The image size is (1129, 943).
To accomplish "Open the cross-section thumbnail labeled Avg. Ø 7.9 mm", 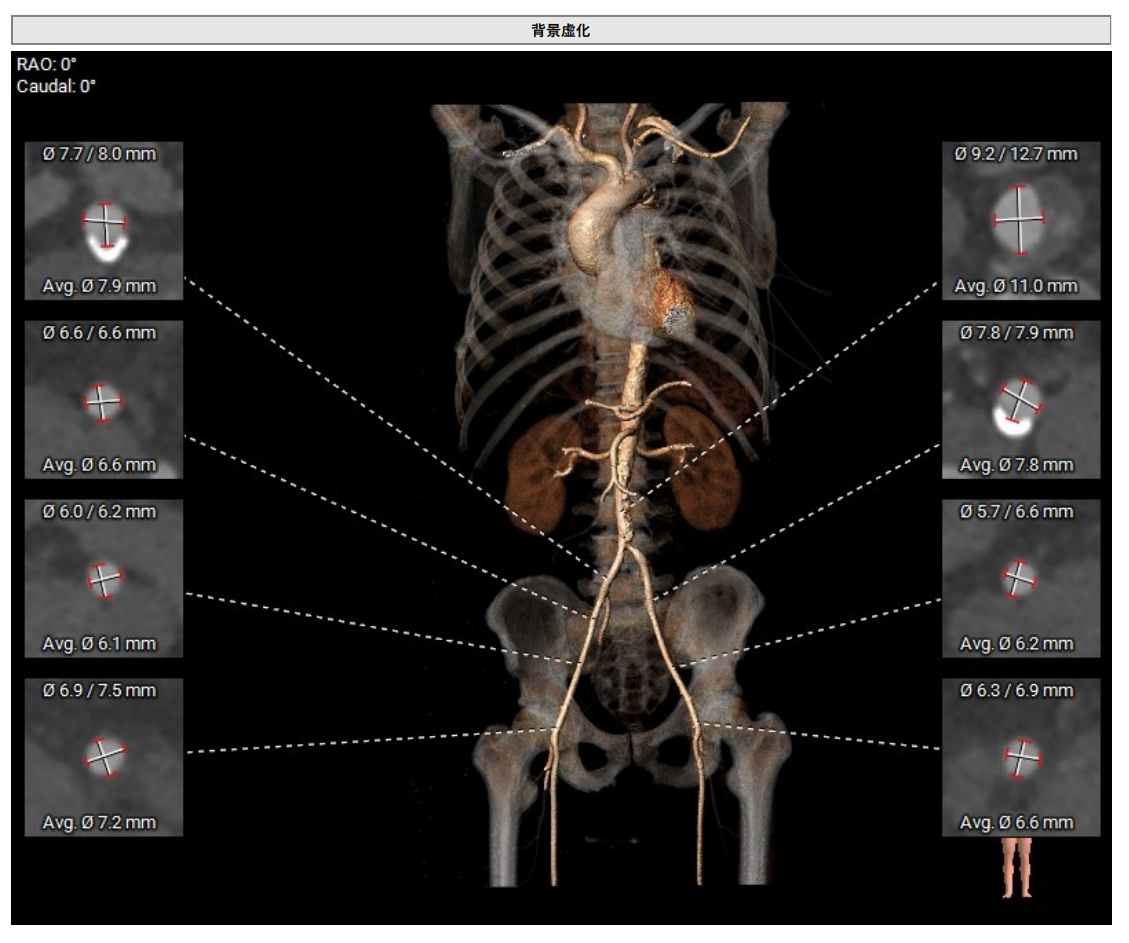I will 104,220.
